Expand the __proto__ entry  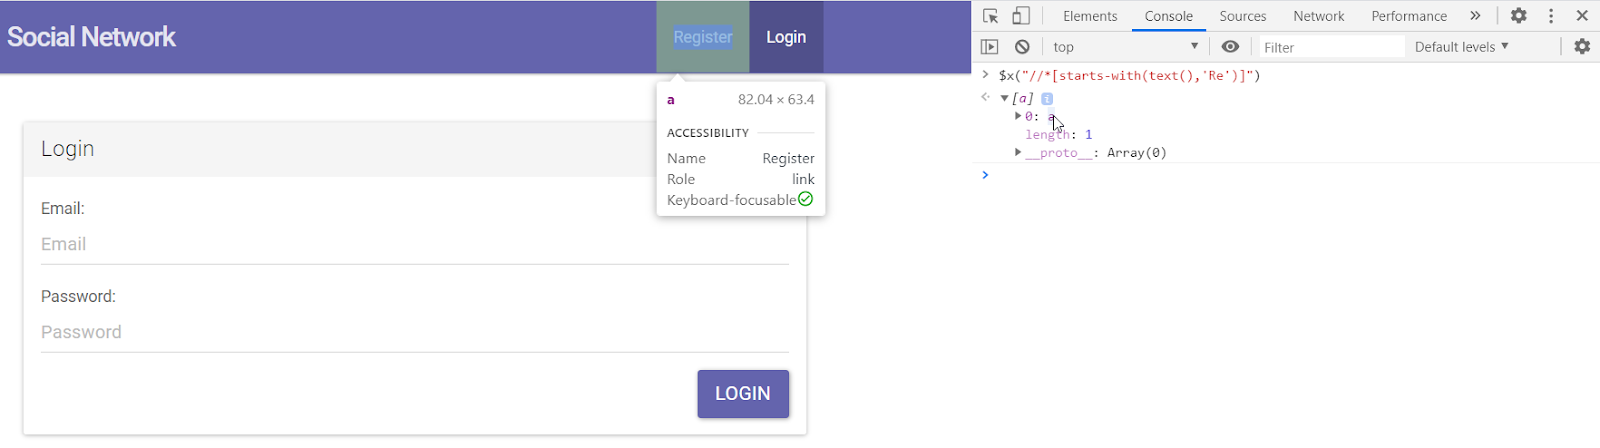(x=1018, y=153)
